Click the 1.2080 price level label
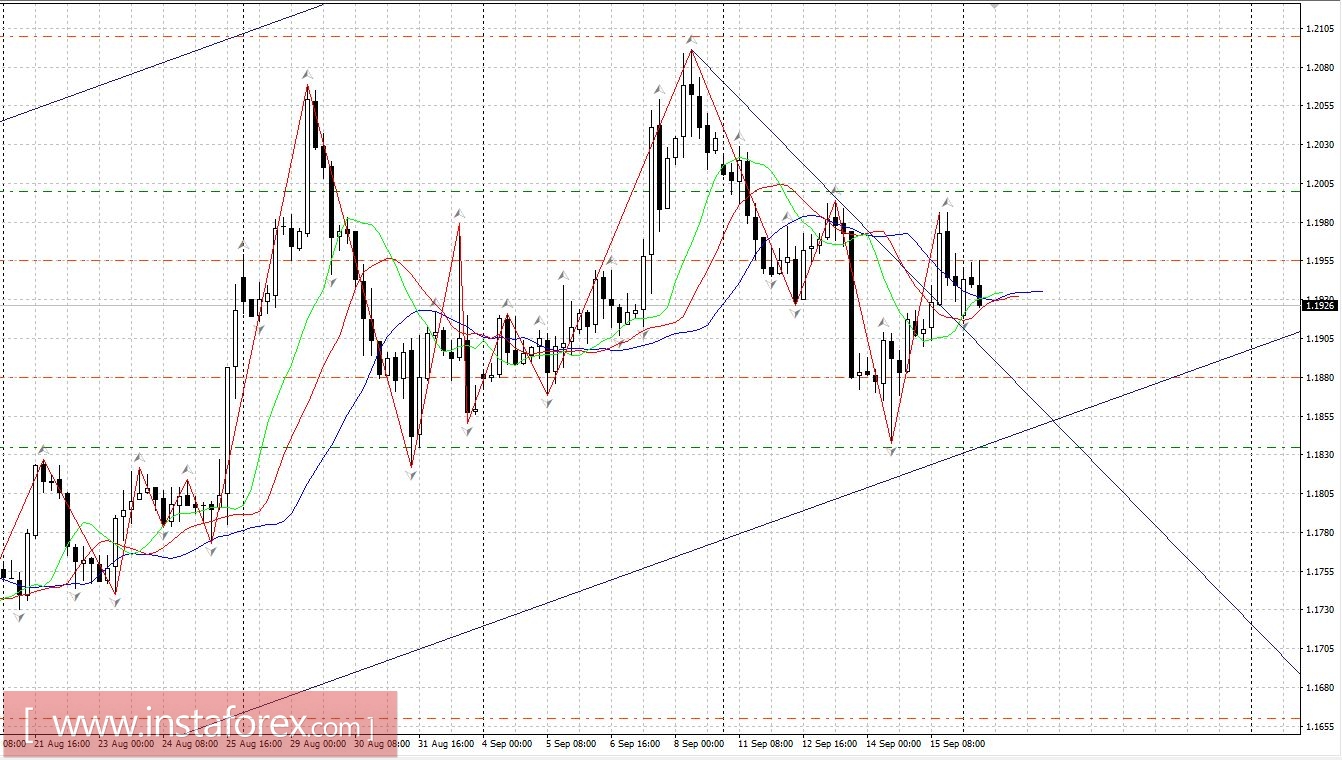 pos(1321,68)
